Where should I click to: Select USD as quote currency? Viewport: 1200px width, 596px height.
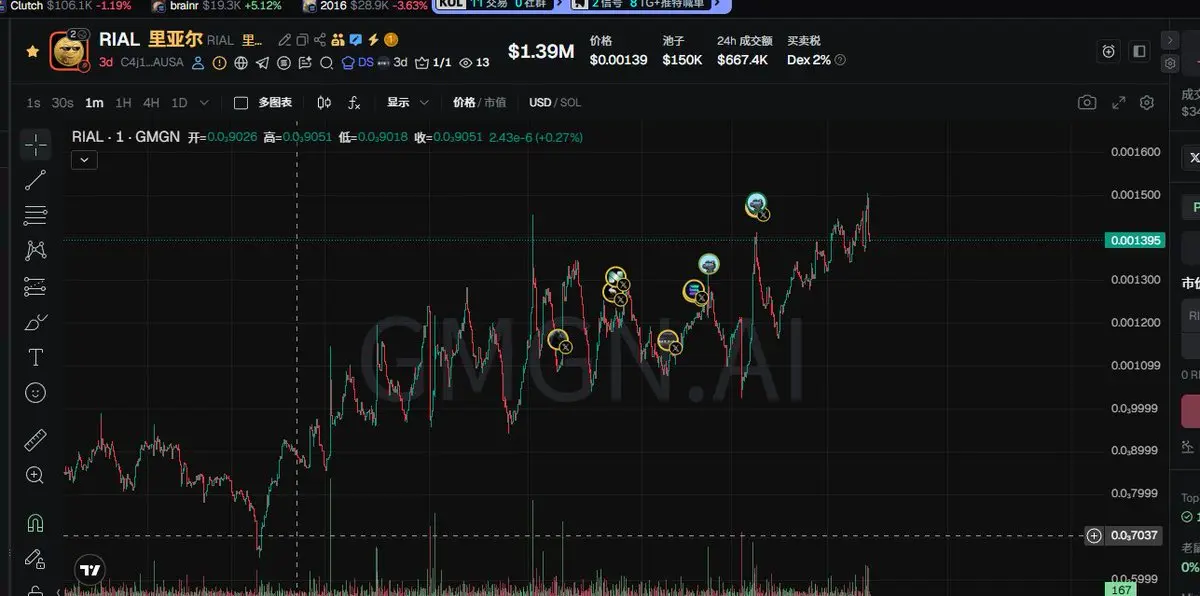pyautogui.click(x=540, y=102)
